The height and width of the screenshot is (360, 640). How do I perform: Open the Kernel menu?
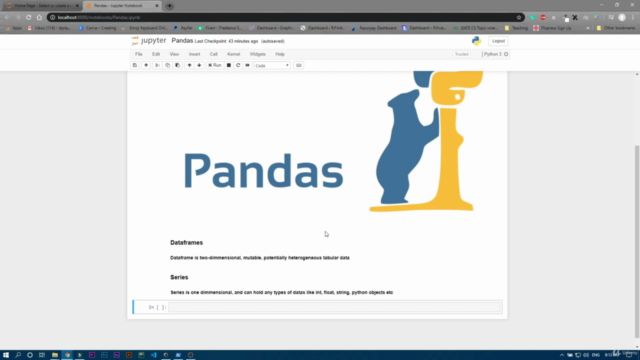click(233, 54)
